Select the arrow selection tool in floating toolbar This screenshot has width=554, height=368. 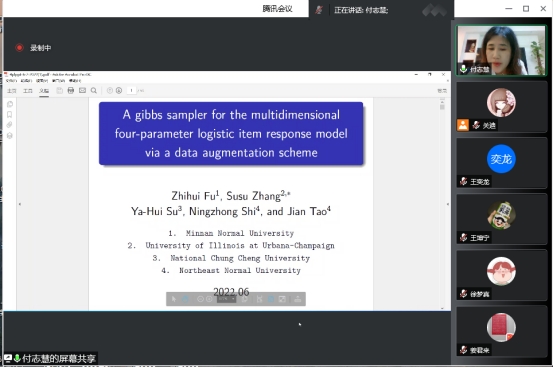click(173, 299)
